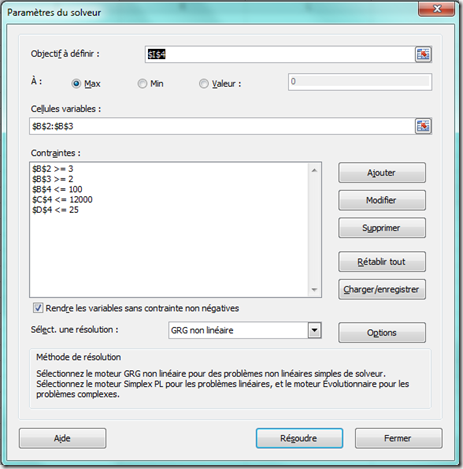Viewport: 463px width, 469px height.
Task: Toggle non-negative variables checkbox
Action: click(38, 308)
